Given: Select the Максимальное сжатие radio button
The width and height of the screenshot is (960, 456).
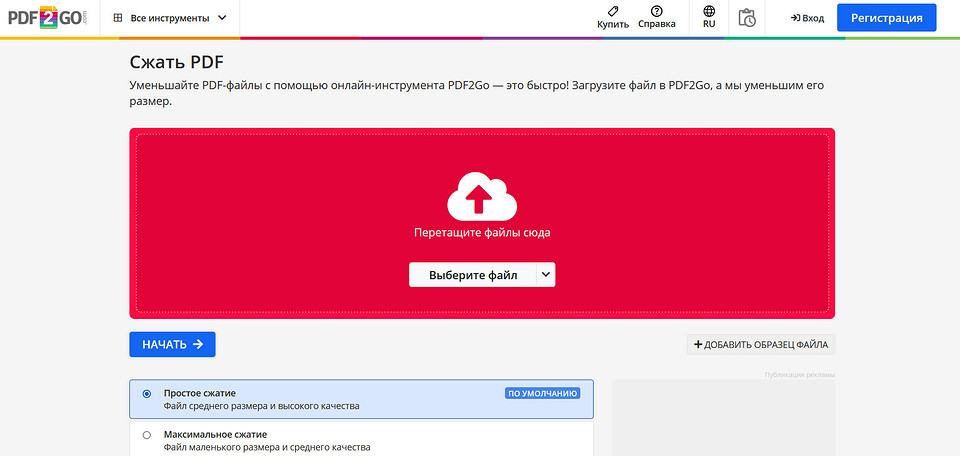Looking at the screenshot, I should coord(146,435).
